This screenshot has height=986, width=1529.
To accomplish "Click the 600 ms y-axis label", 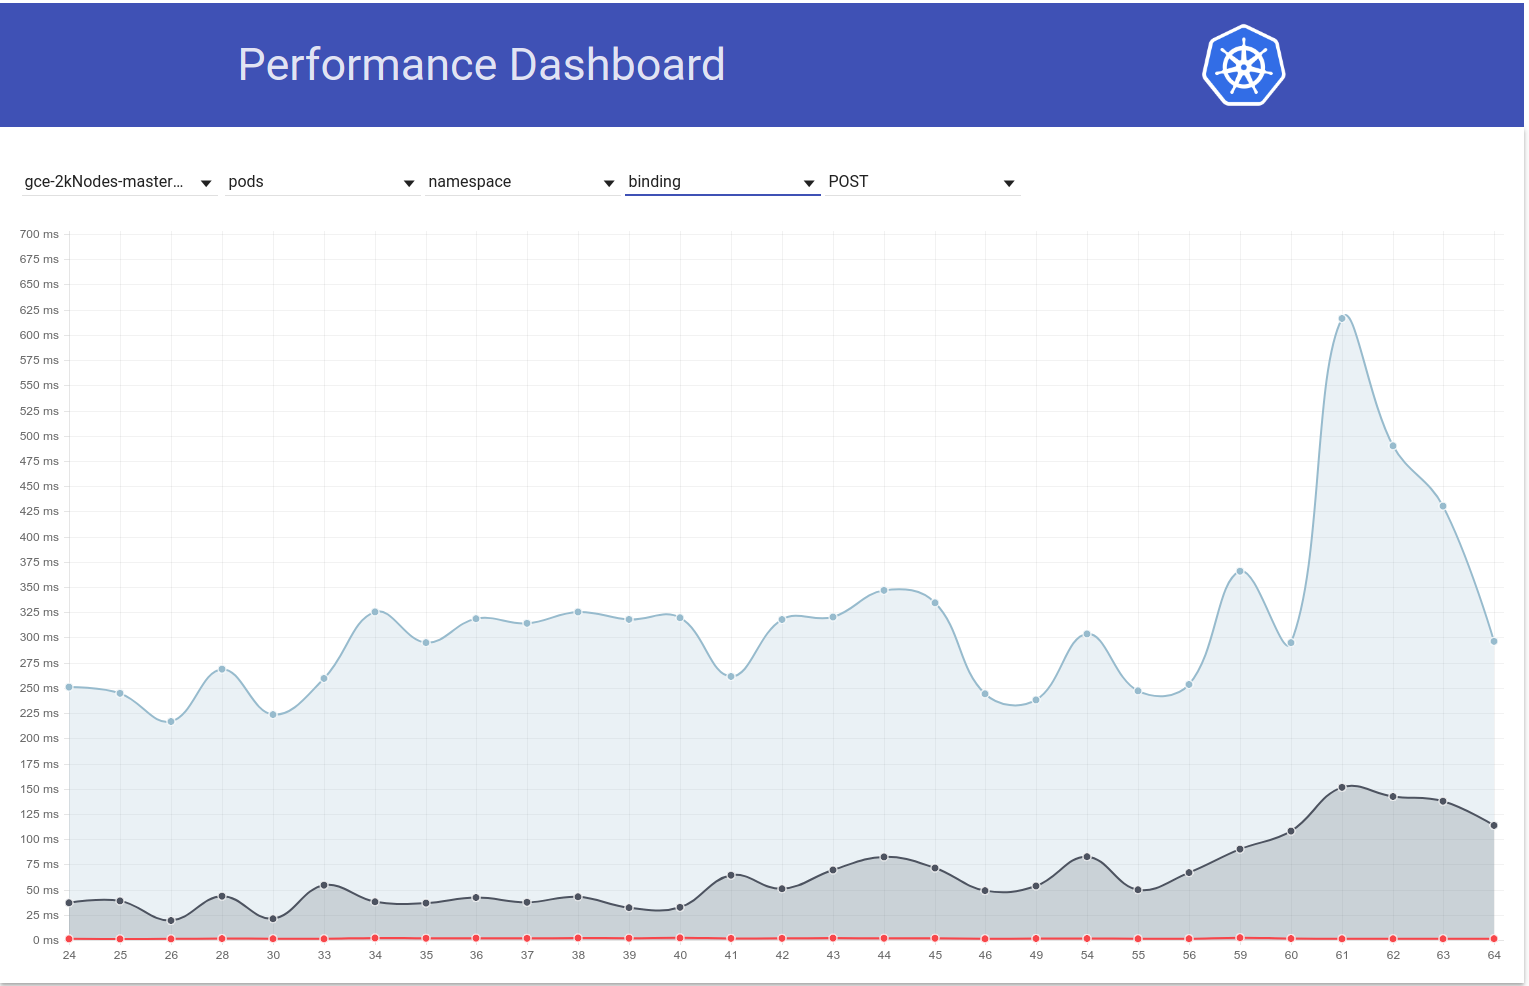I will click(39, 335).
